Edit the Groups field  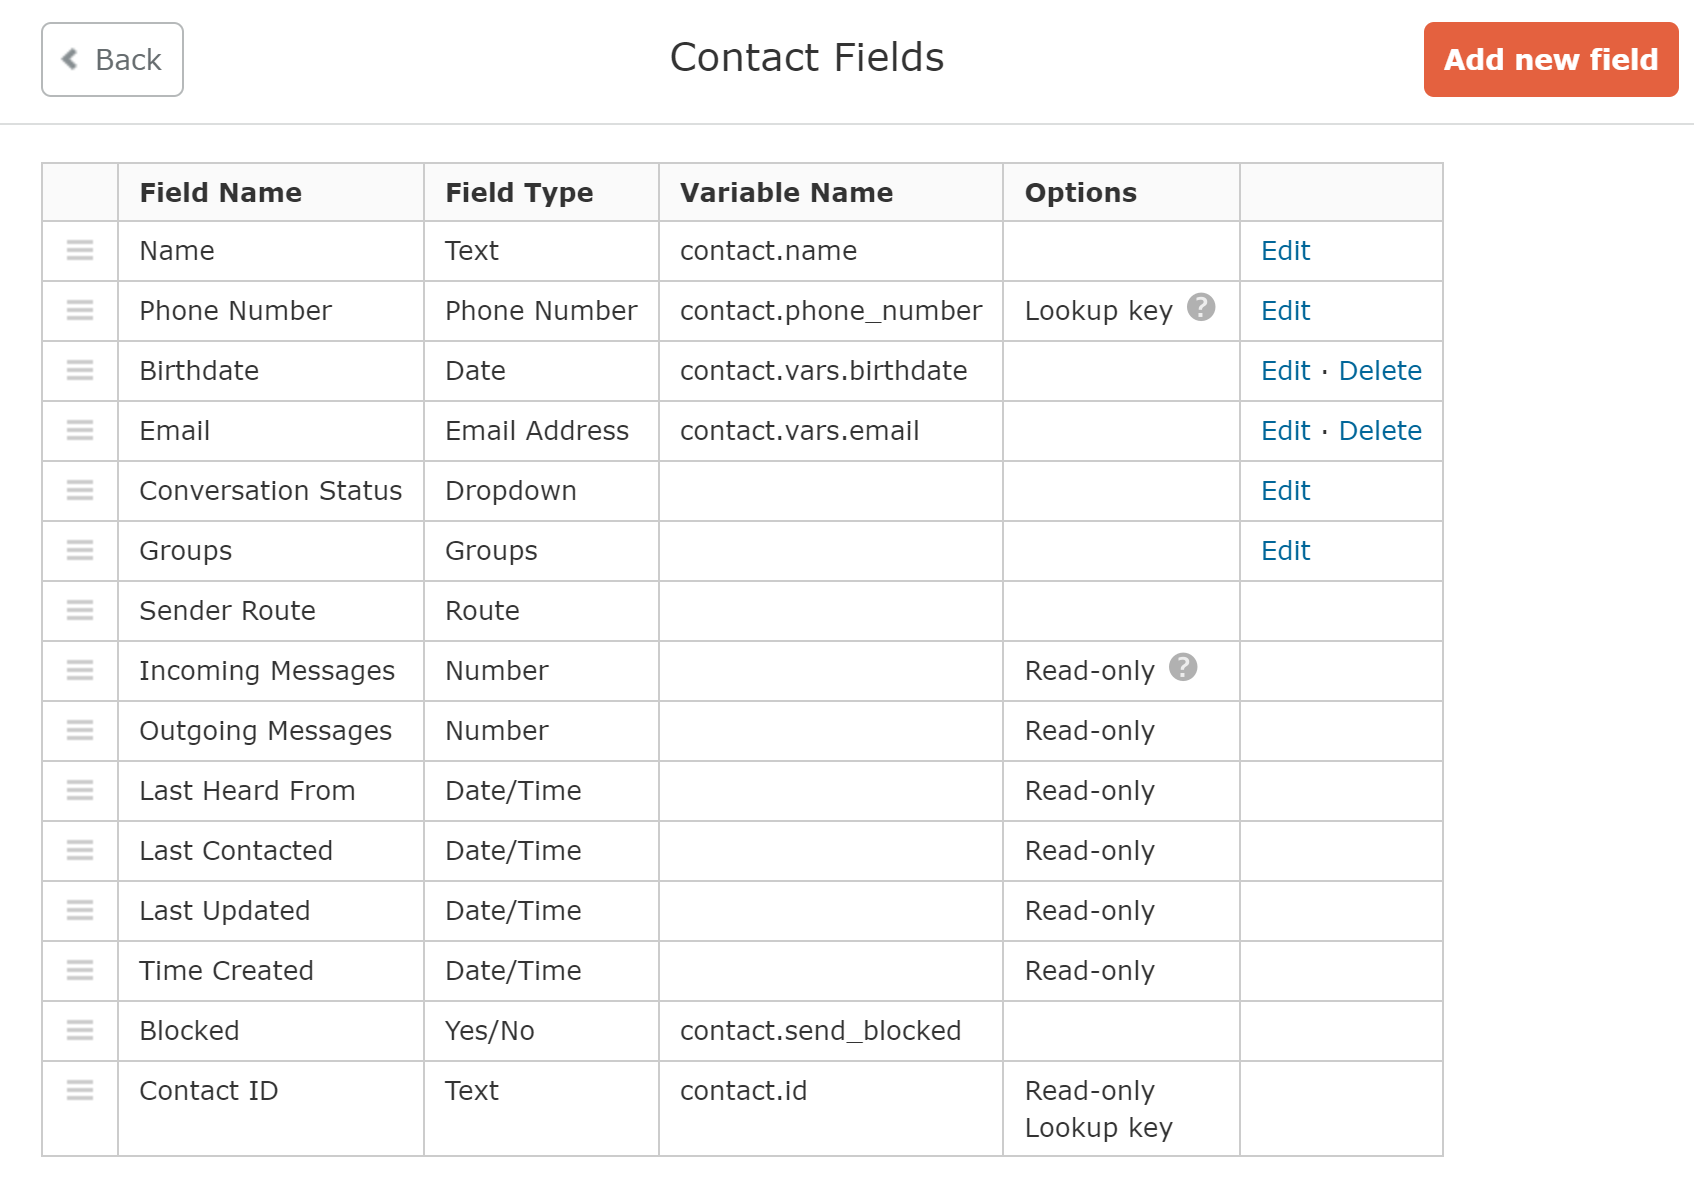click(1285, 551)
